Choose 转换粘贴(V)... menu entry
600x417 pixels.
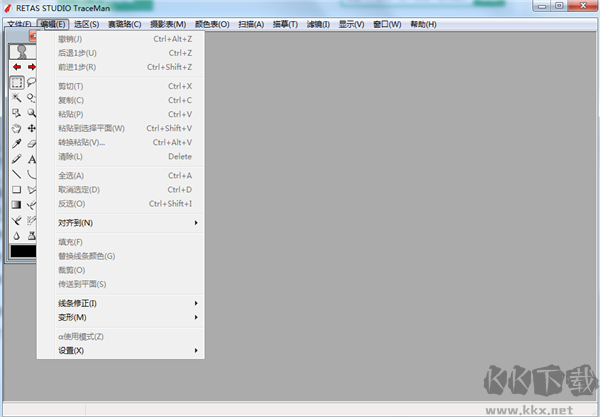[x=121, y=142]
